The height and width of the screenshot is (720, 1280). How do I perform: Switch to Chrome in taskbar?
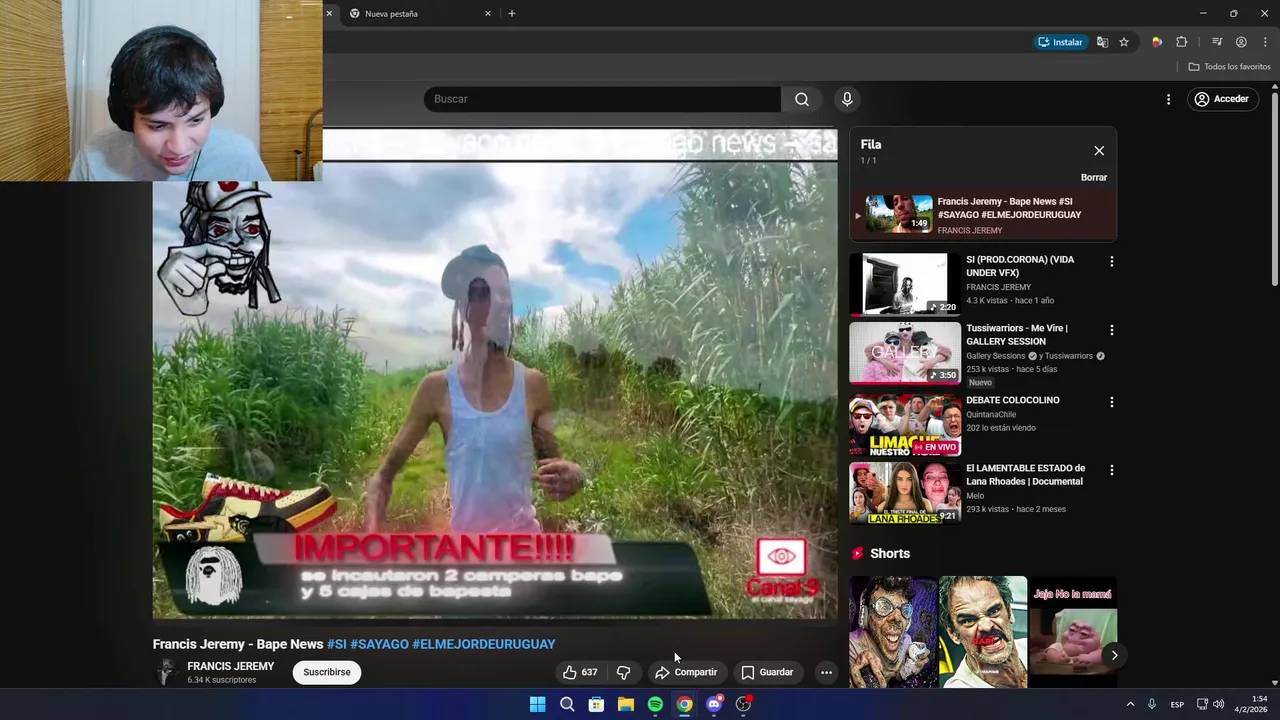(684, 704)
